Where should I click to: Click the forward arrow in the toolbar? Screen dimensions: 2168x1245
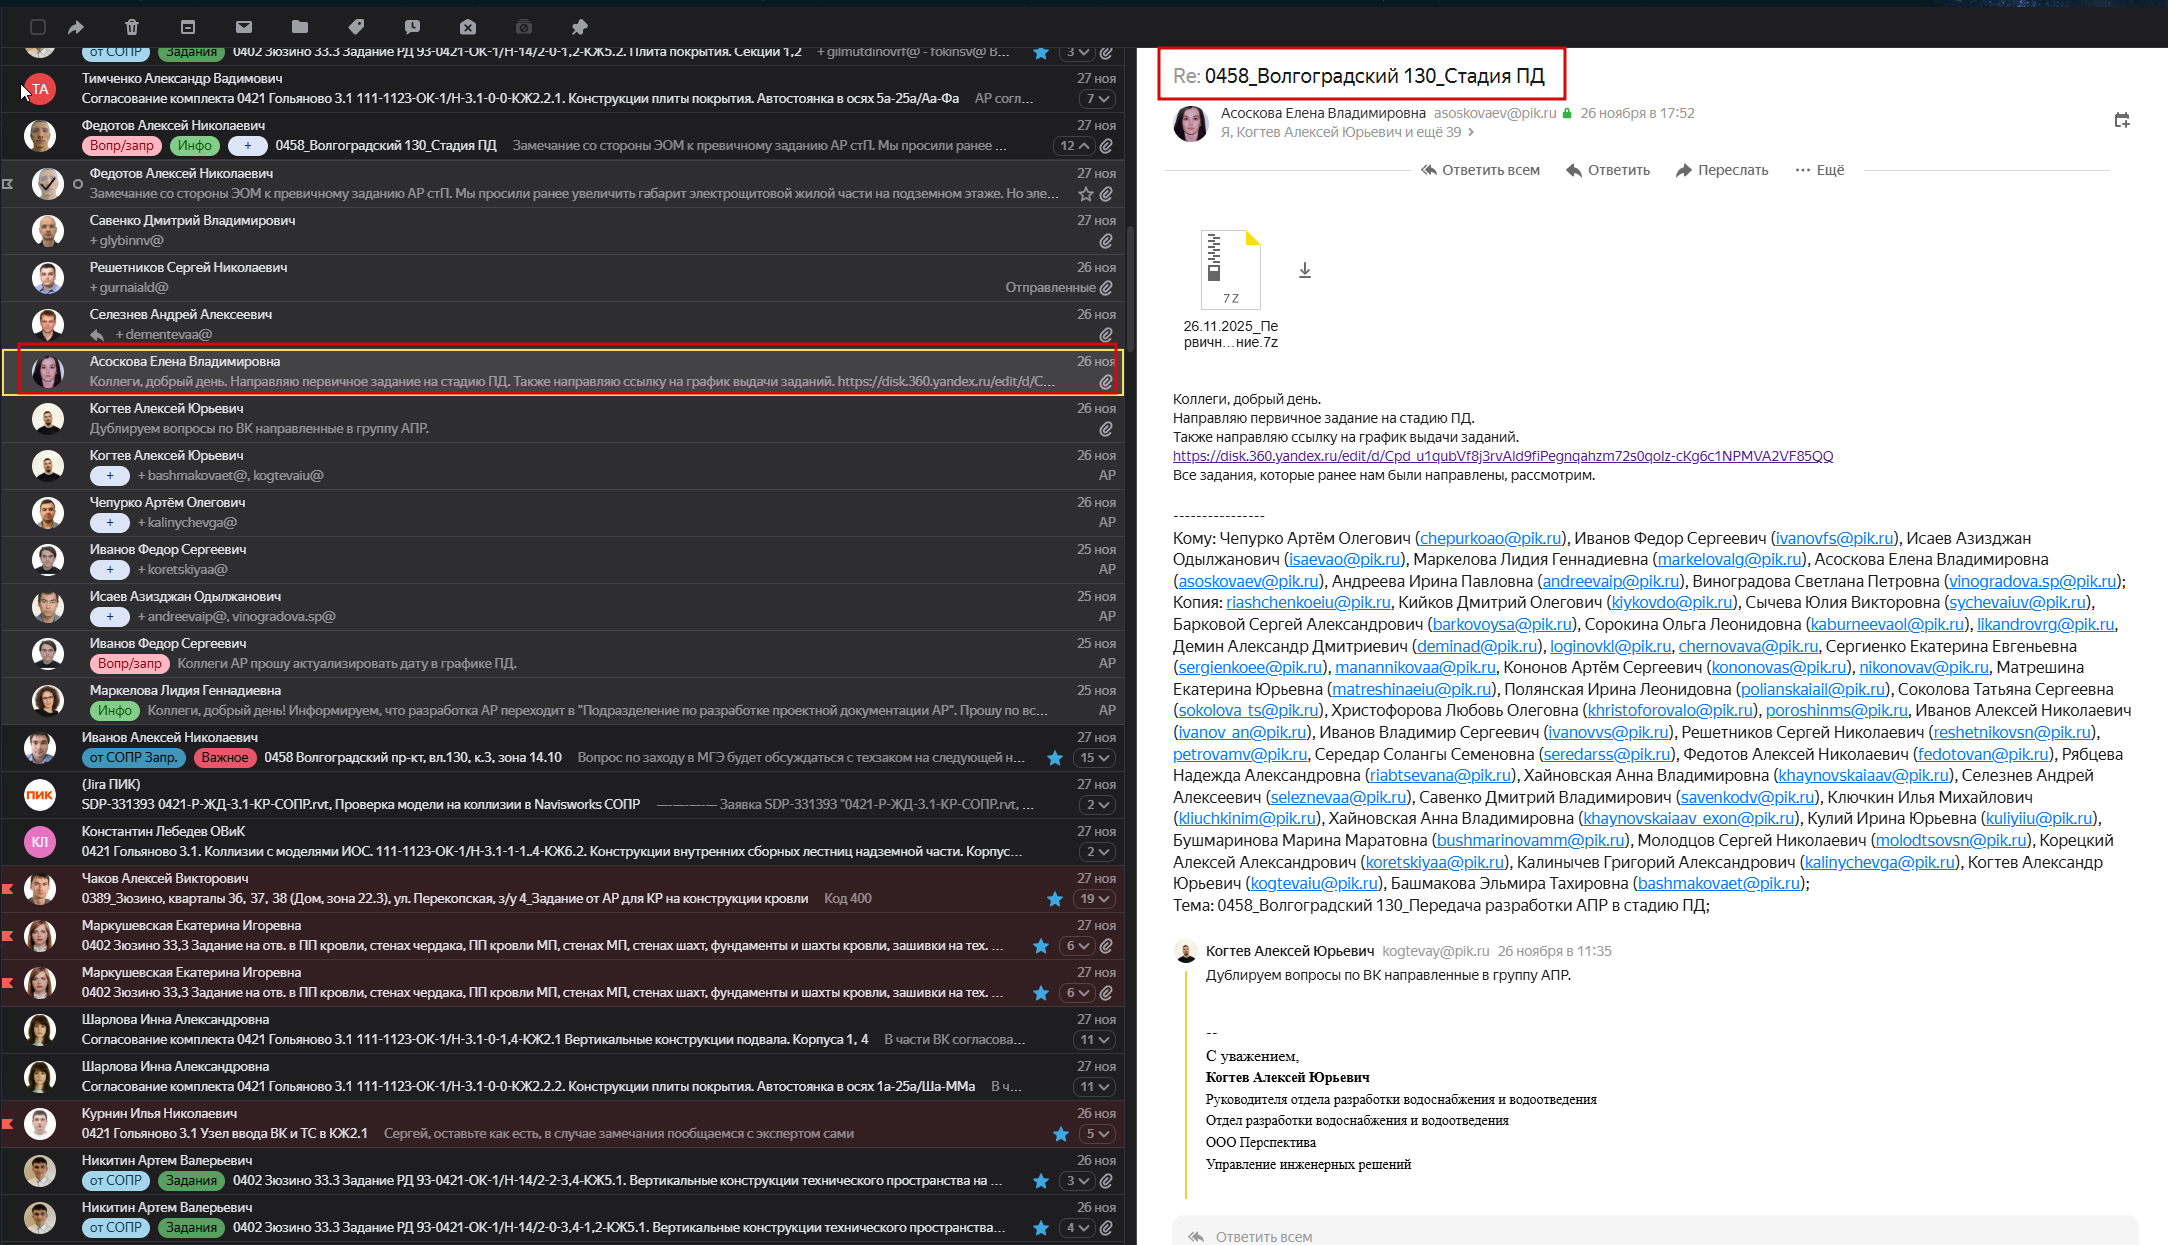point(76,27)
